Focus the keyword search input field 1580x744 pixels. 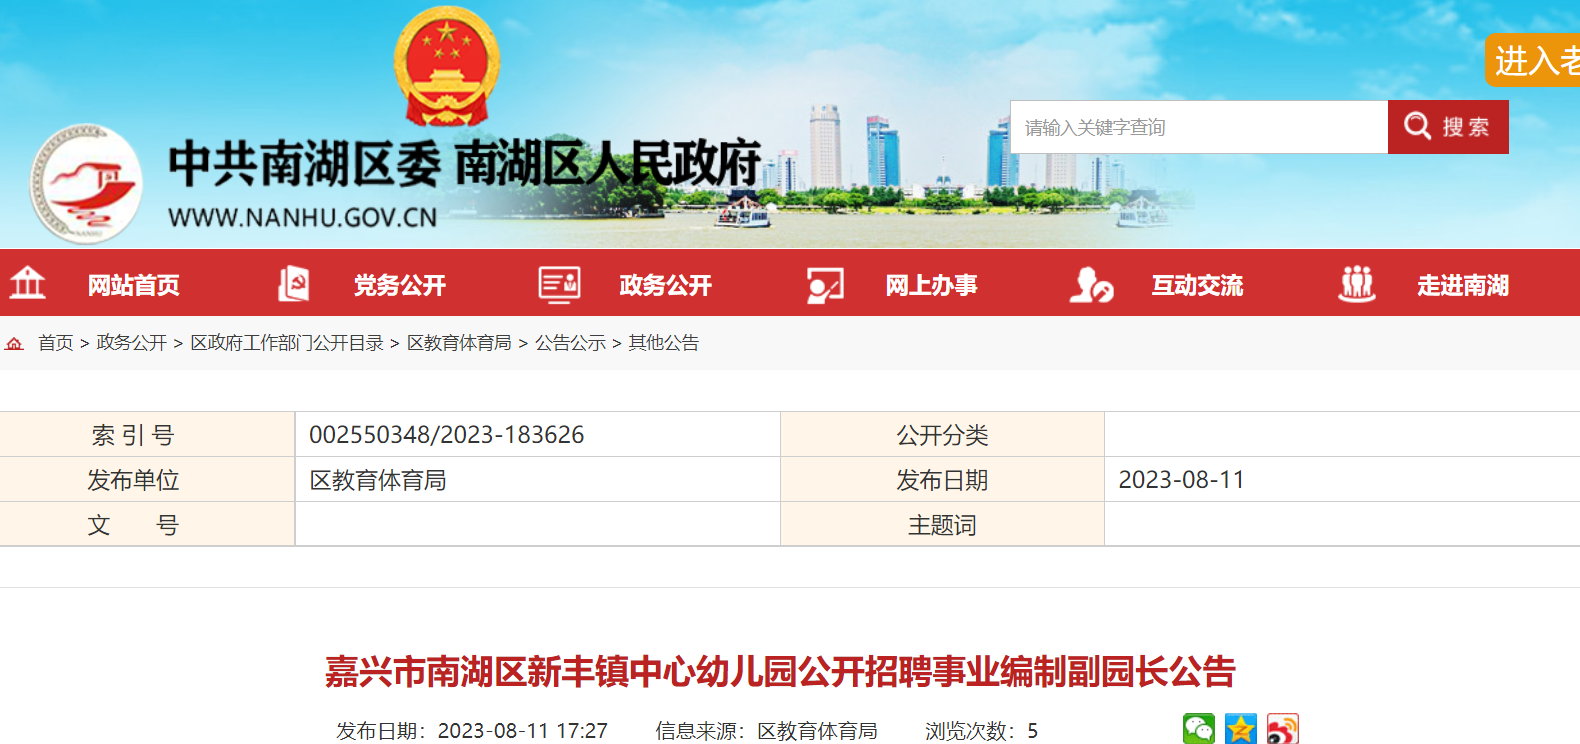pyautogui.click(x=1199, y=127)
